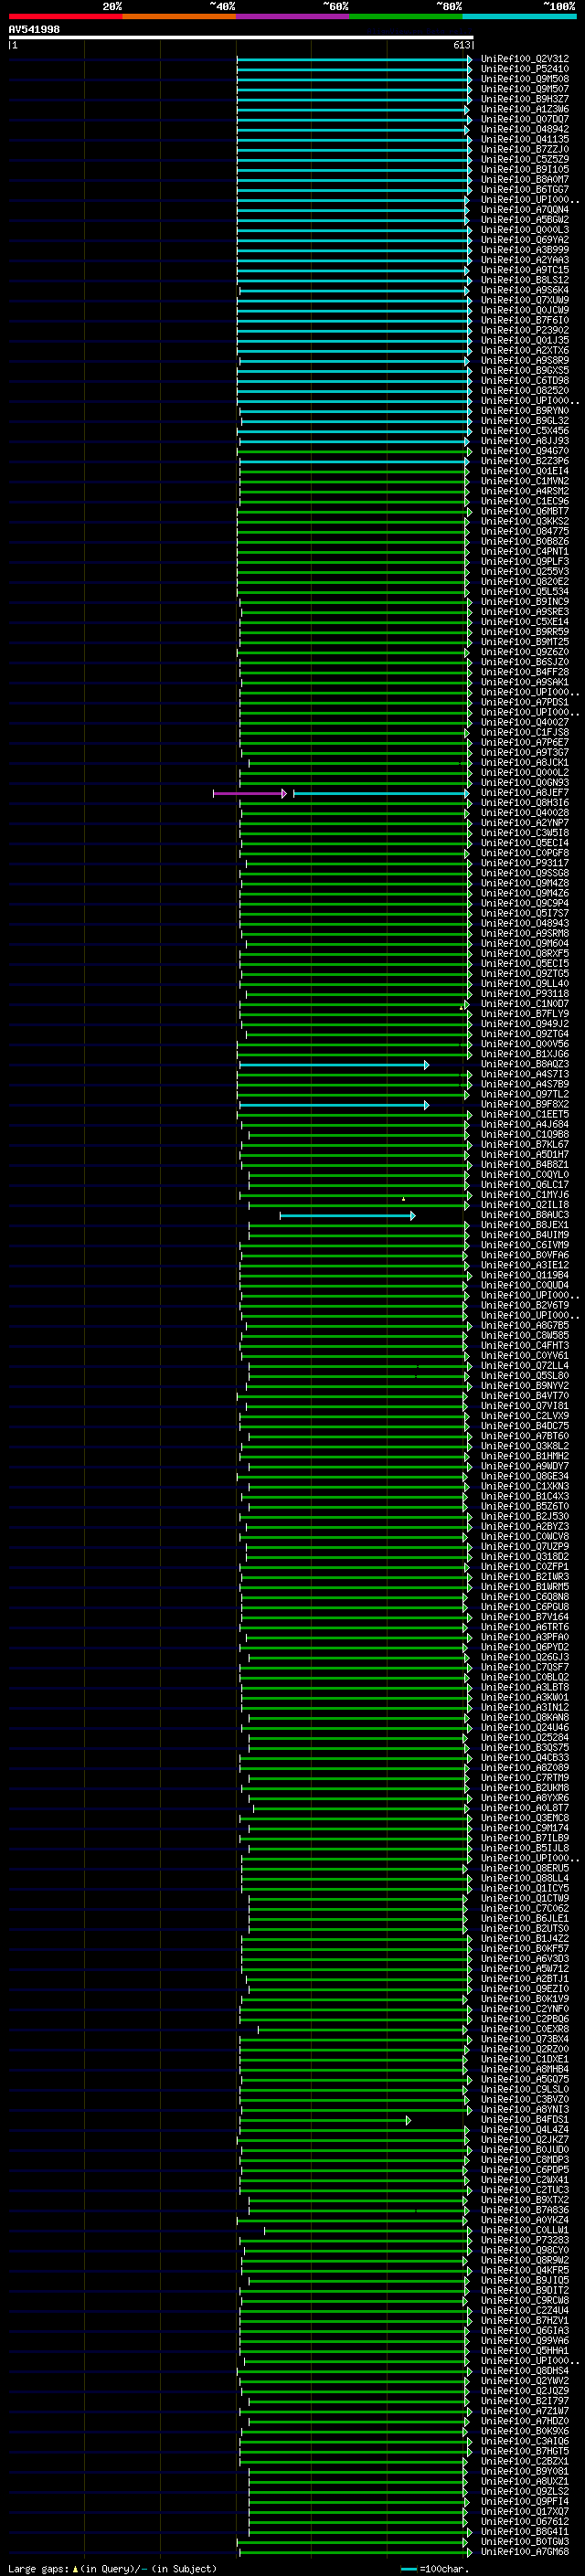Select label UniRef100_P73283
Viewport: 585px width, 2576px height.
coord(524,2240)
